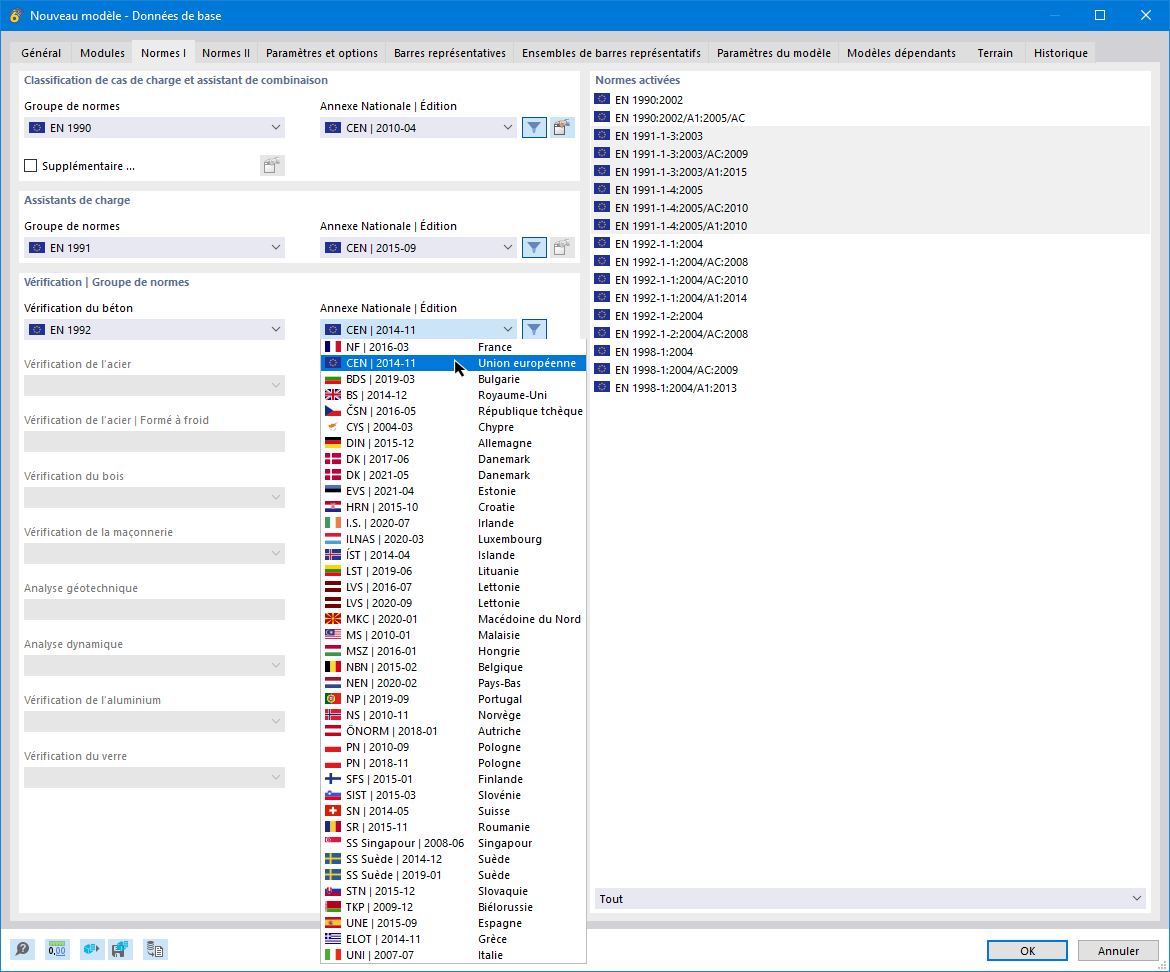Select EN 1991-1-3:2003 in activated norms
Screen dimensions: 1170x972
pos(871,136)
